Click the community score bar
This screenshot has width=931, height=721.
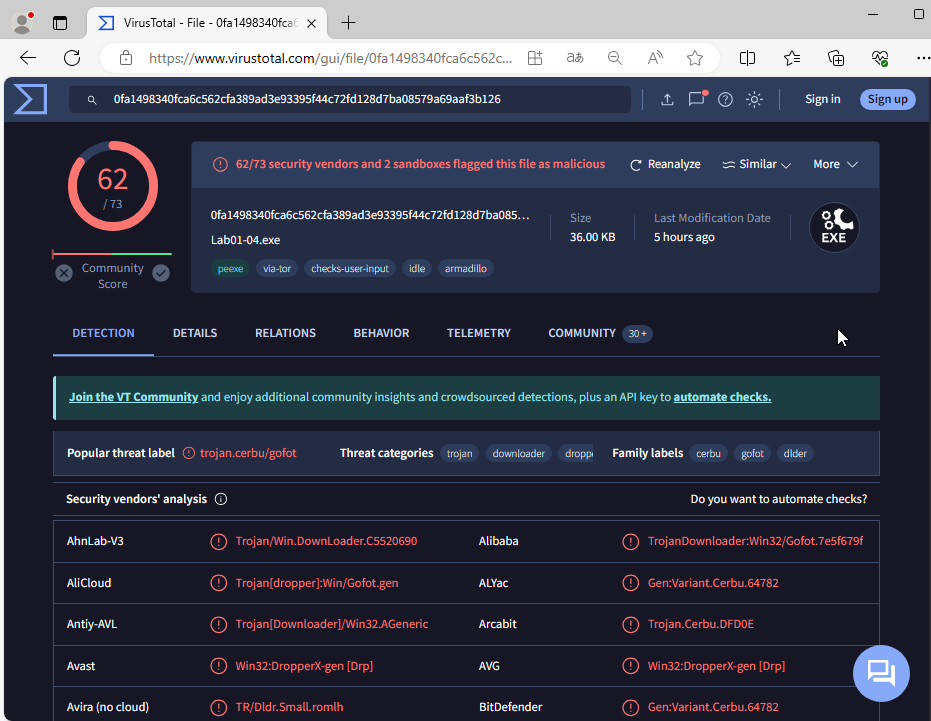pos(112,254)
